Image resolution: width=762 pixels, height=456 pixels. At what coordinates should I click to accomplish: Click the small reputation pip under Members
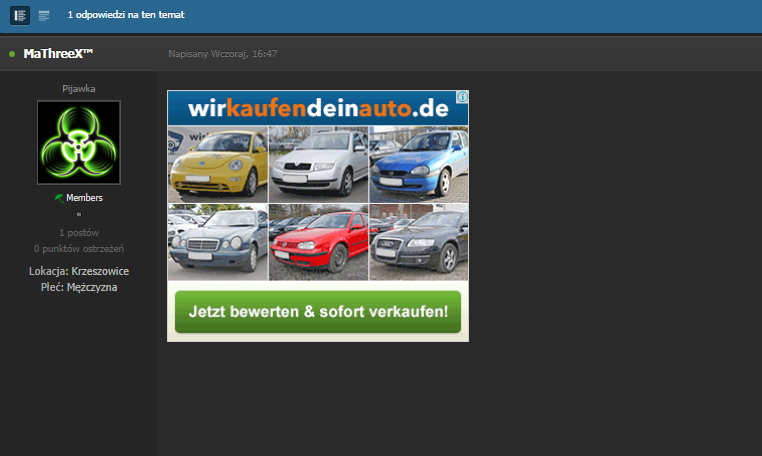click(79, 214)
